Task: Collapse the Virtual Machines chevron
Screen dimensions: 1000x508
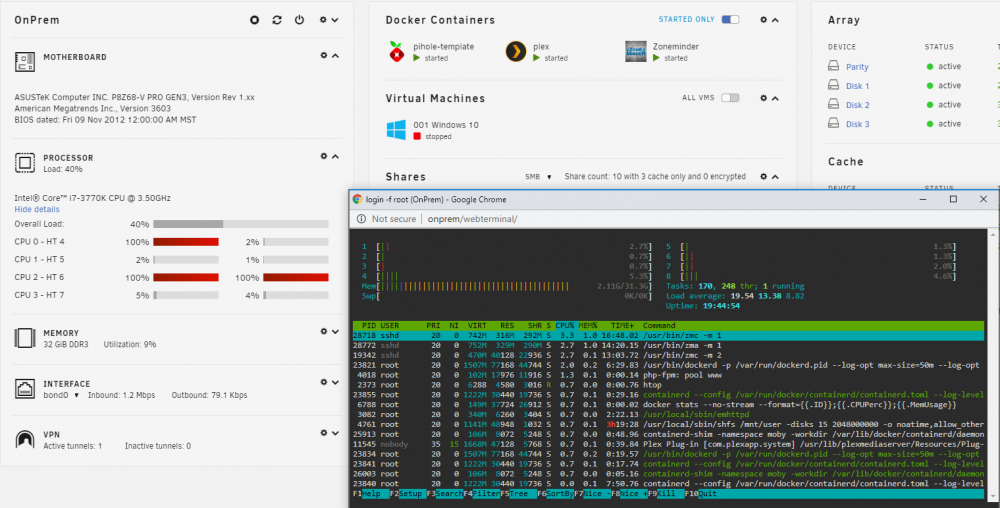Action: [x=776, y=98]
